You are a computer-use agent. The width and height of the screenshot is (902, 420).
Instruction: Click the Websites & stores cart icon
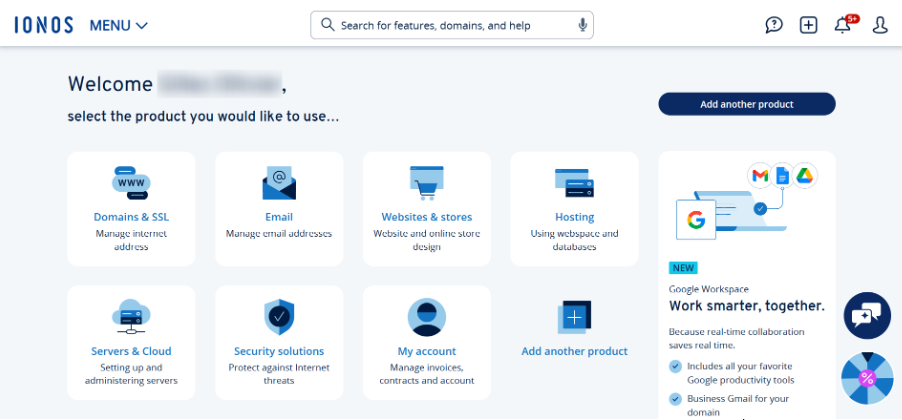pos(427,183)
